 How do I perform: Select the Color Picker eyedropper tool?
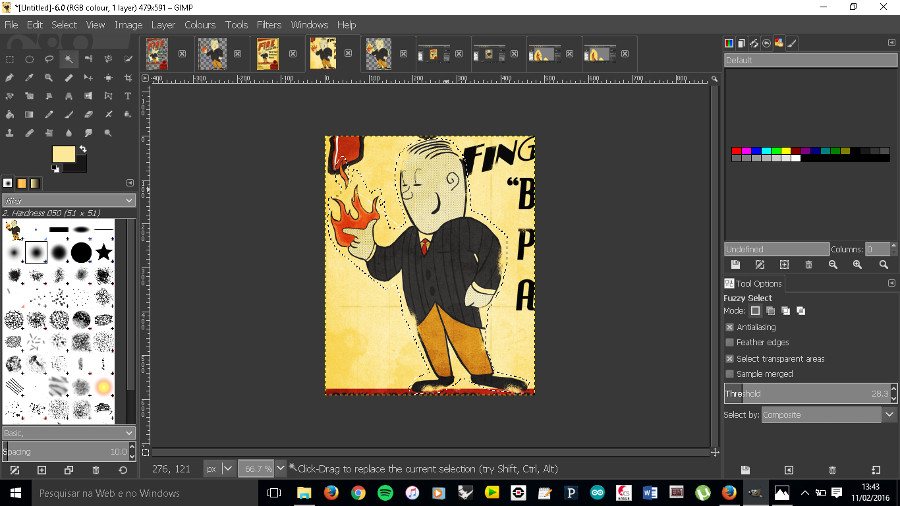29,77
